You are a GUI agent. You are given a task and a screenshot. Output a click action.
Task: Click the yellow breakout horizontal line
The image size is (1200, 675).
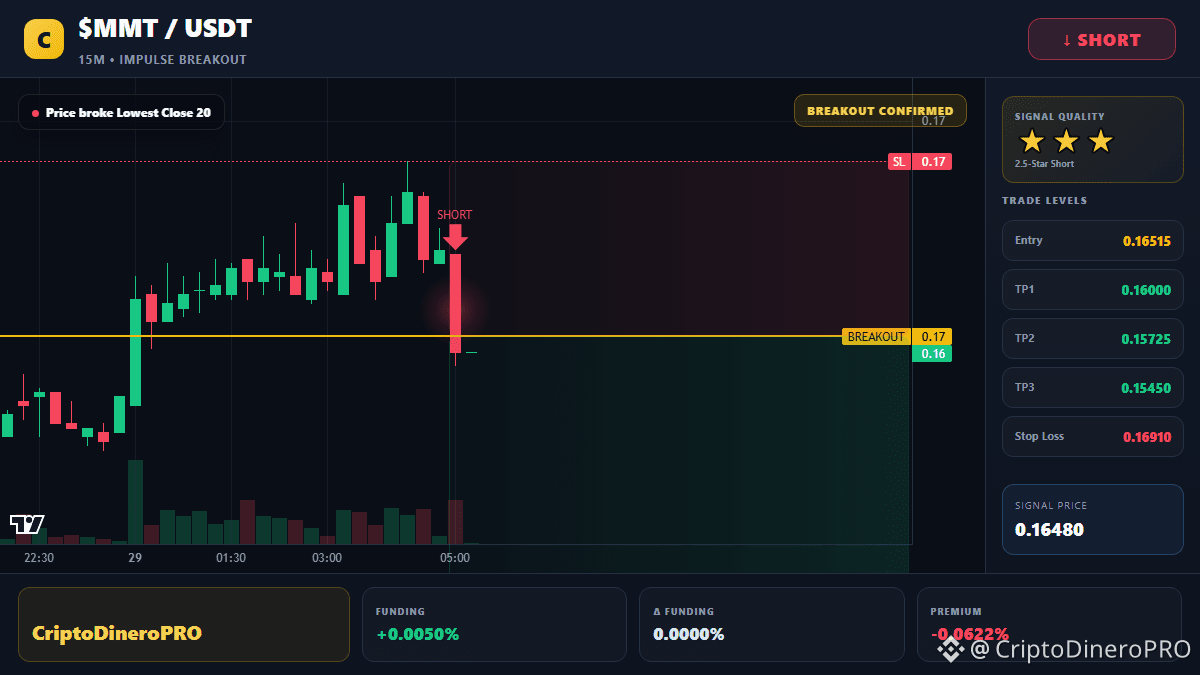pyautogui.click(x=420, y=336)
